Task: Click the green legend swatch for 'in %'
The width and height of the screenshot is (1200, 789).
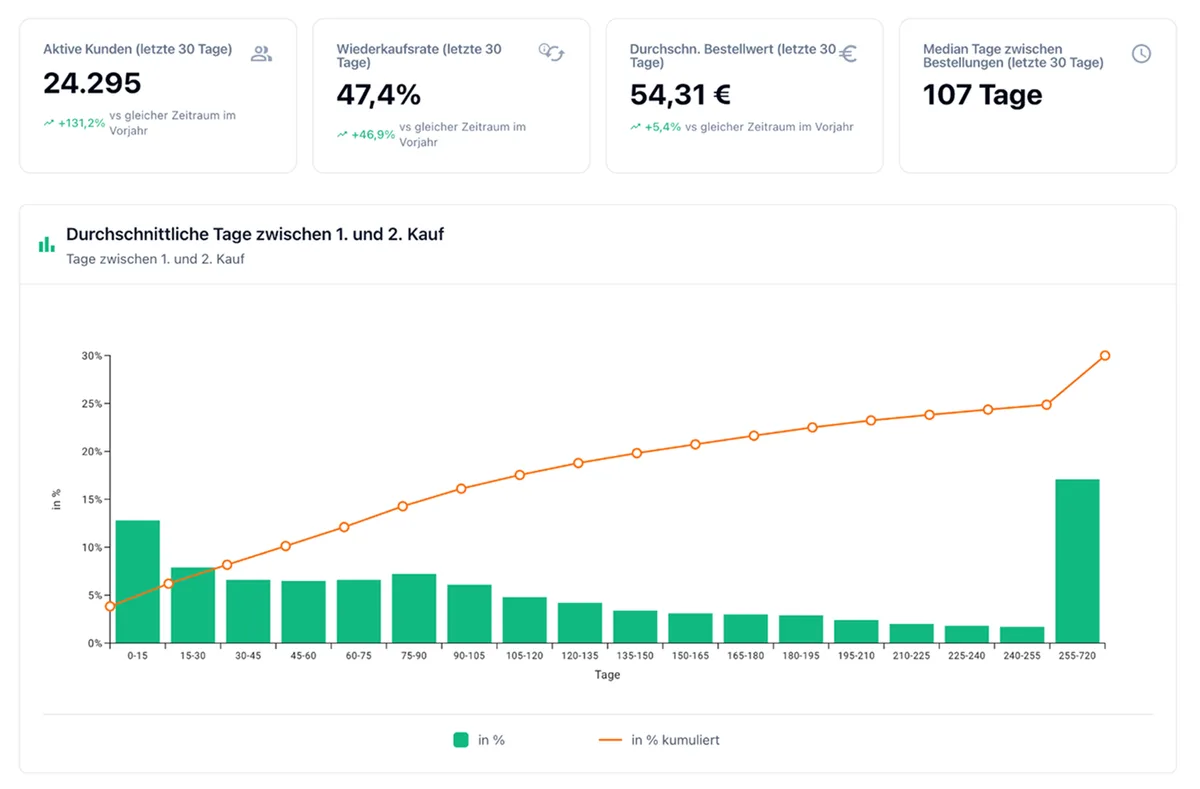Action: tap(461, 740)
